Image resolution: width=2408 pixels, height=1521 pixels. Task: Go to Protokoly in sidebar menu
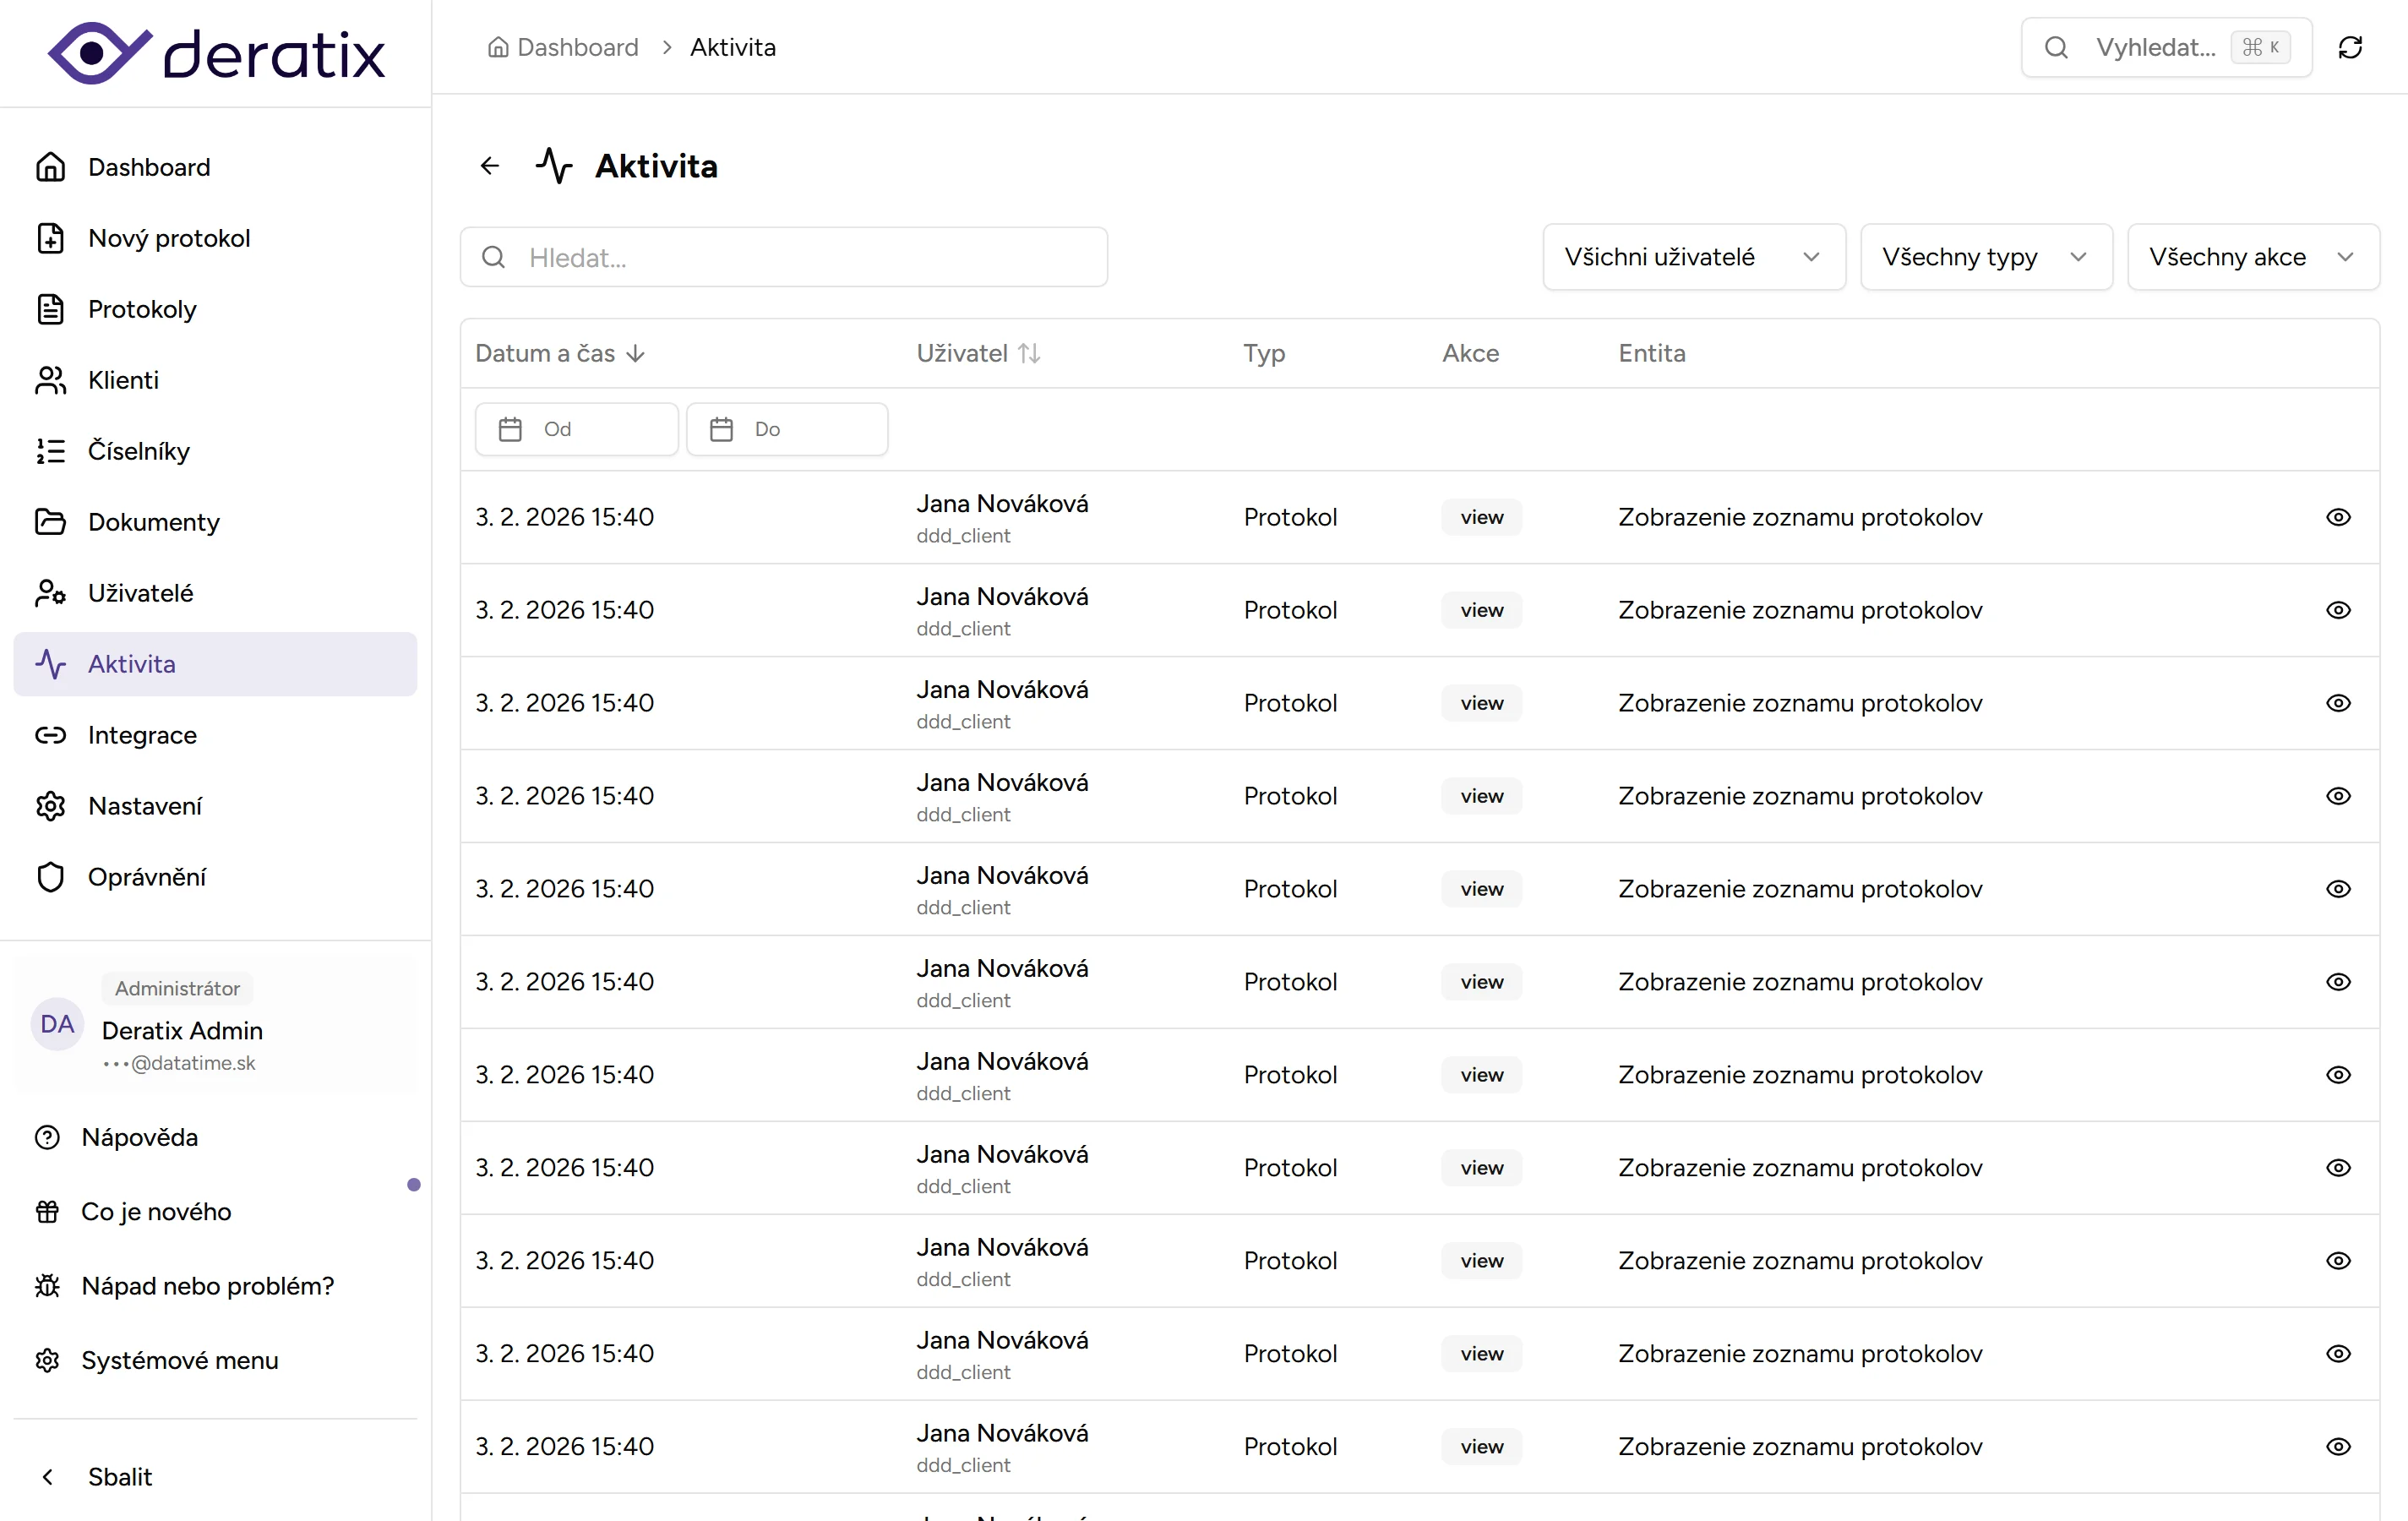point(142,309)
